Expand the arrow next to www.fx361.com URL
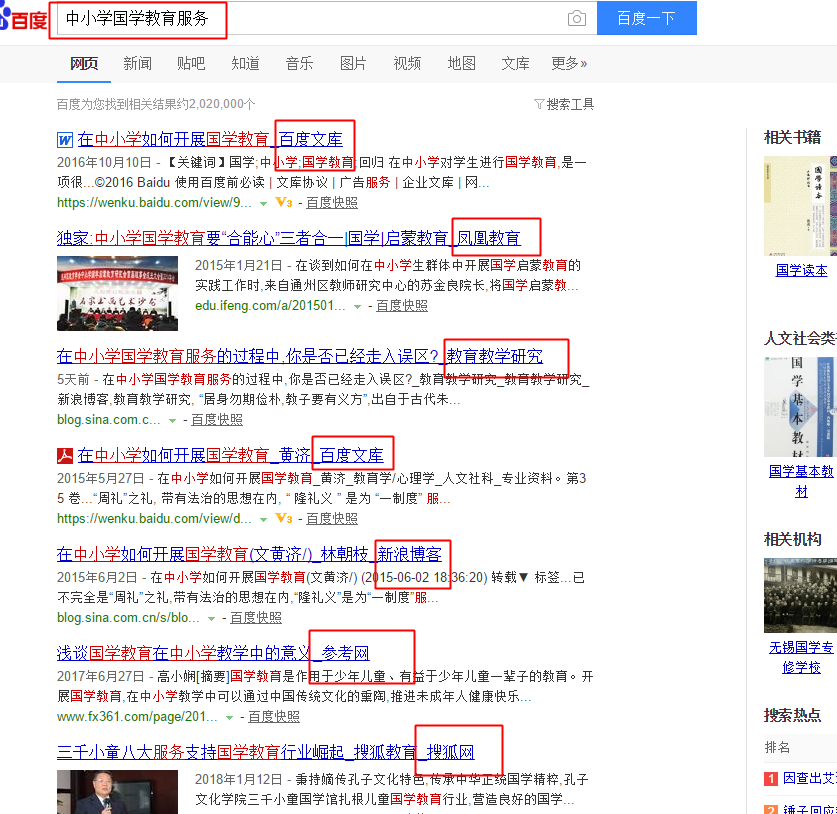 [229, 717]
